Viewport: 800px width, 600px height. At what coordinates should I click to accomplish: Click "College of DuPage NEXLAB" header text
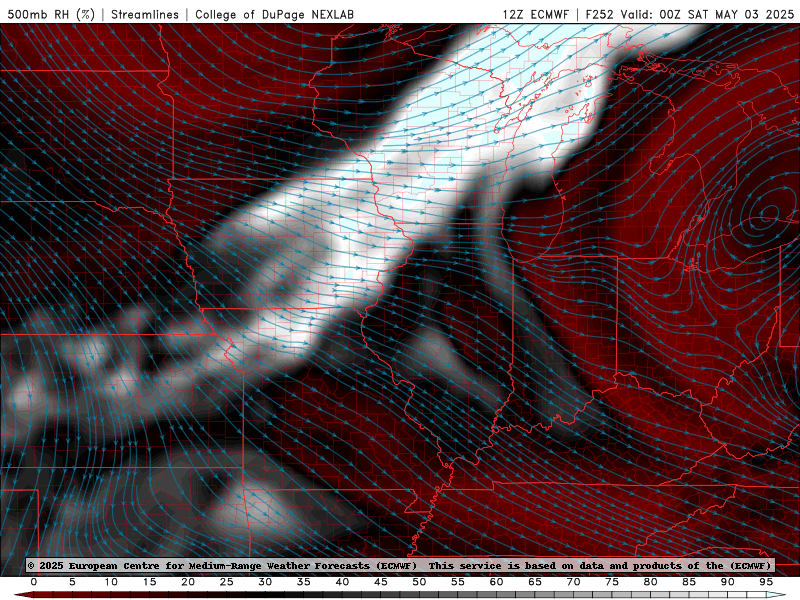click(274, 14)
